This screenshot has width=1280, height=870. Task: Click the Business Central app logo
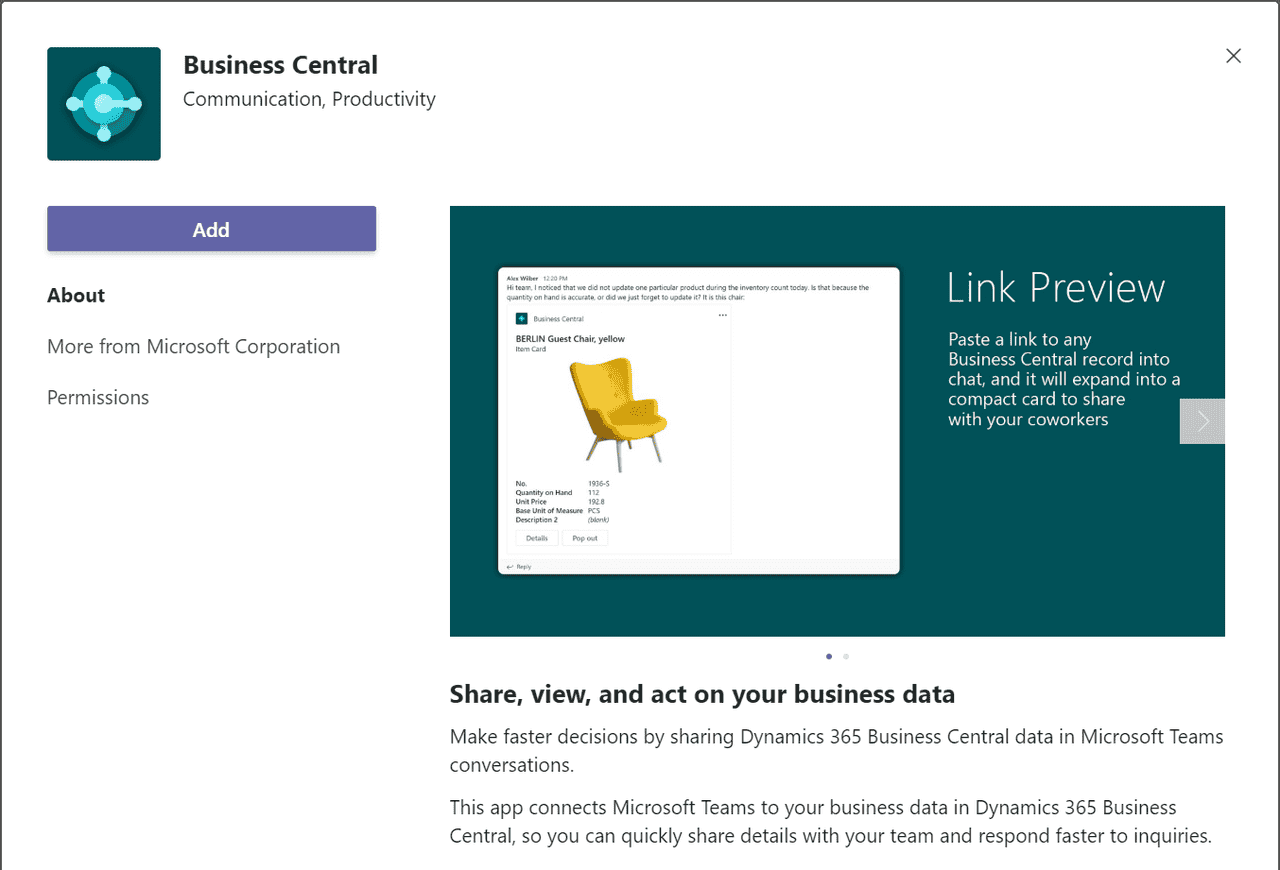coord(104,104)
